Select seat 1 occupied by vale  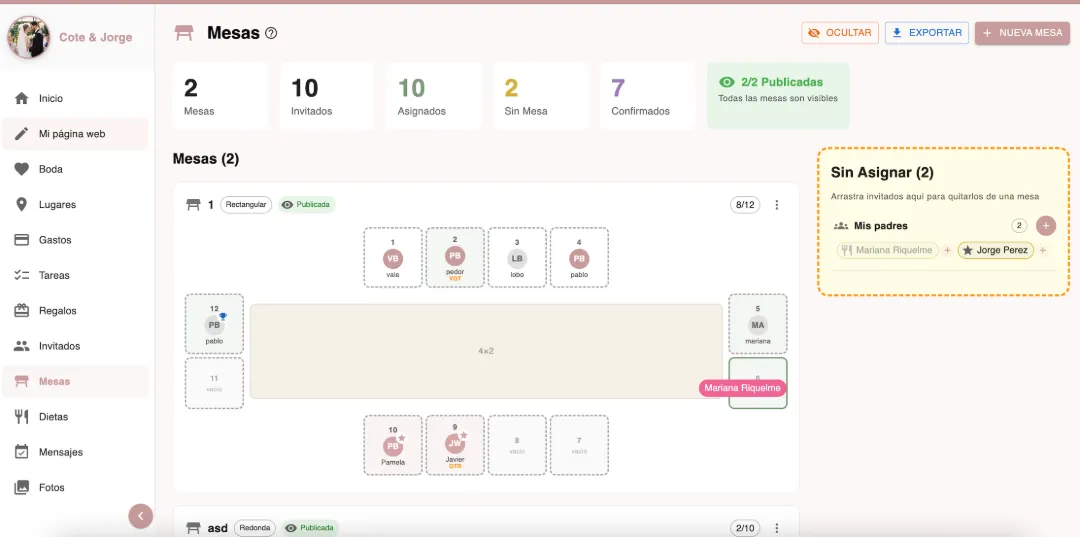[x=393, y=257]
